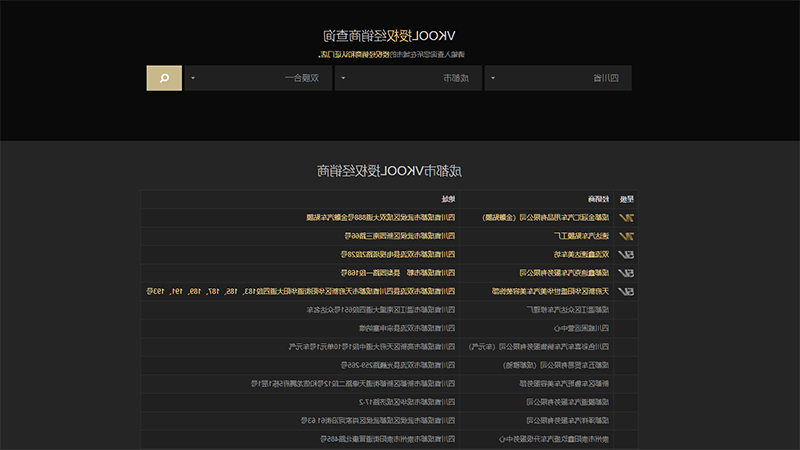Open the 四川省 province dropdown
The width and height of the screenshot is (800, 450).
click(558, 78)
